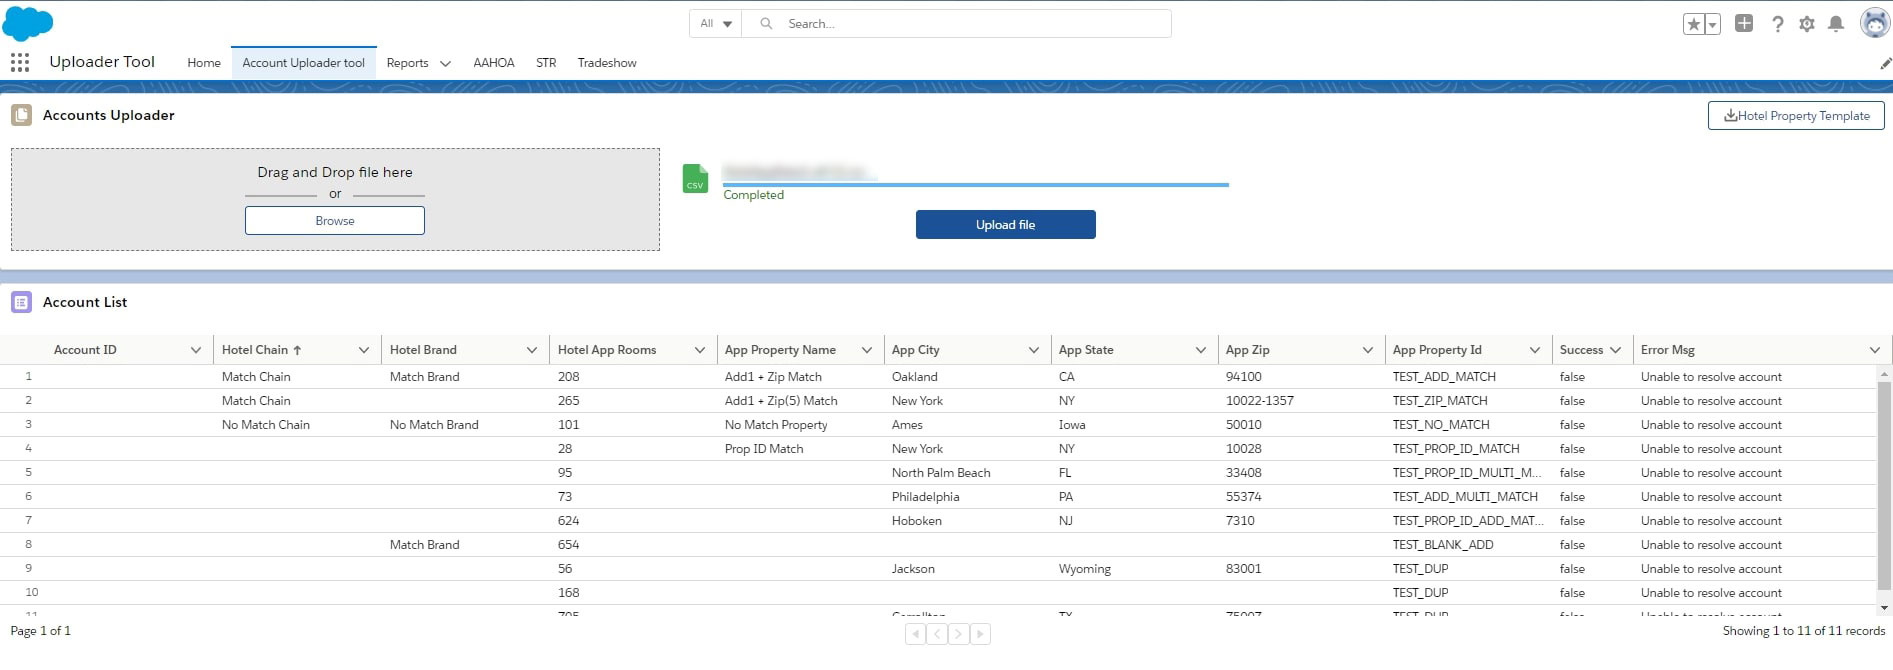Click the Hoboken city cell
The image size is (1893, 670).
click(917, 521)
